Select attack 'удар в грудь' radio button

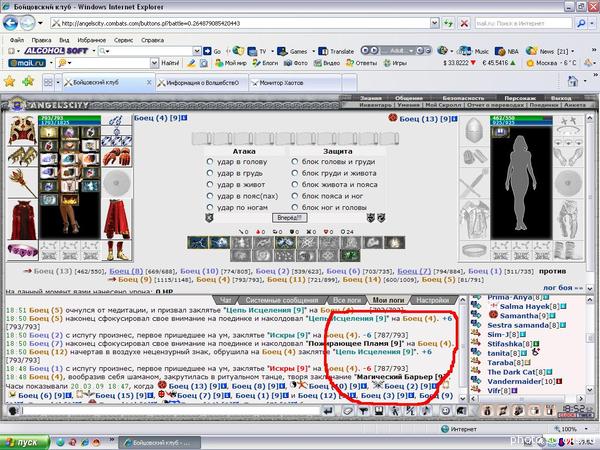pyautogui.click(x=210, y=173)
